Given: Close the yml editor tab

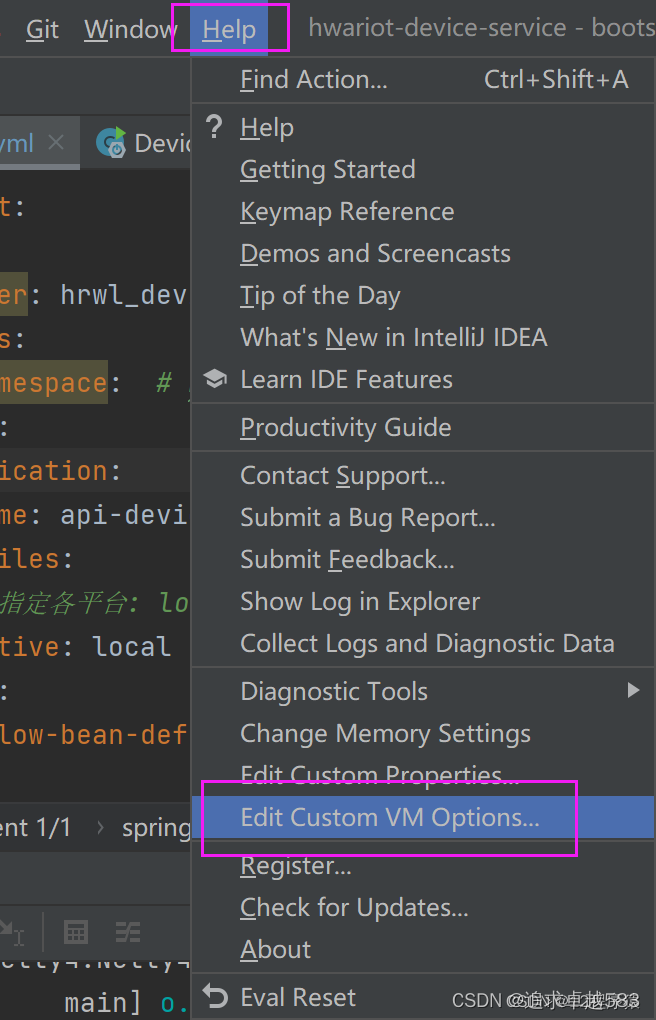Looking at the screenshot, I should pyautogui.click(x=56, y=142).
